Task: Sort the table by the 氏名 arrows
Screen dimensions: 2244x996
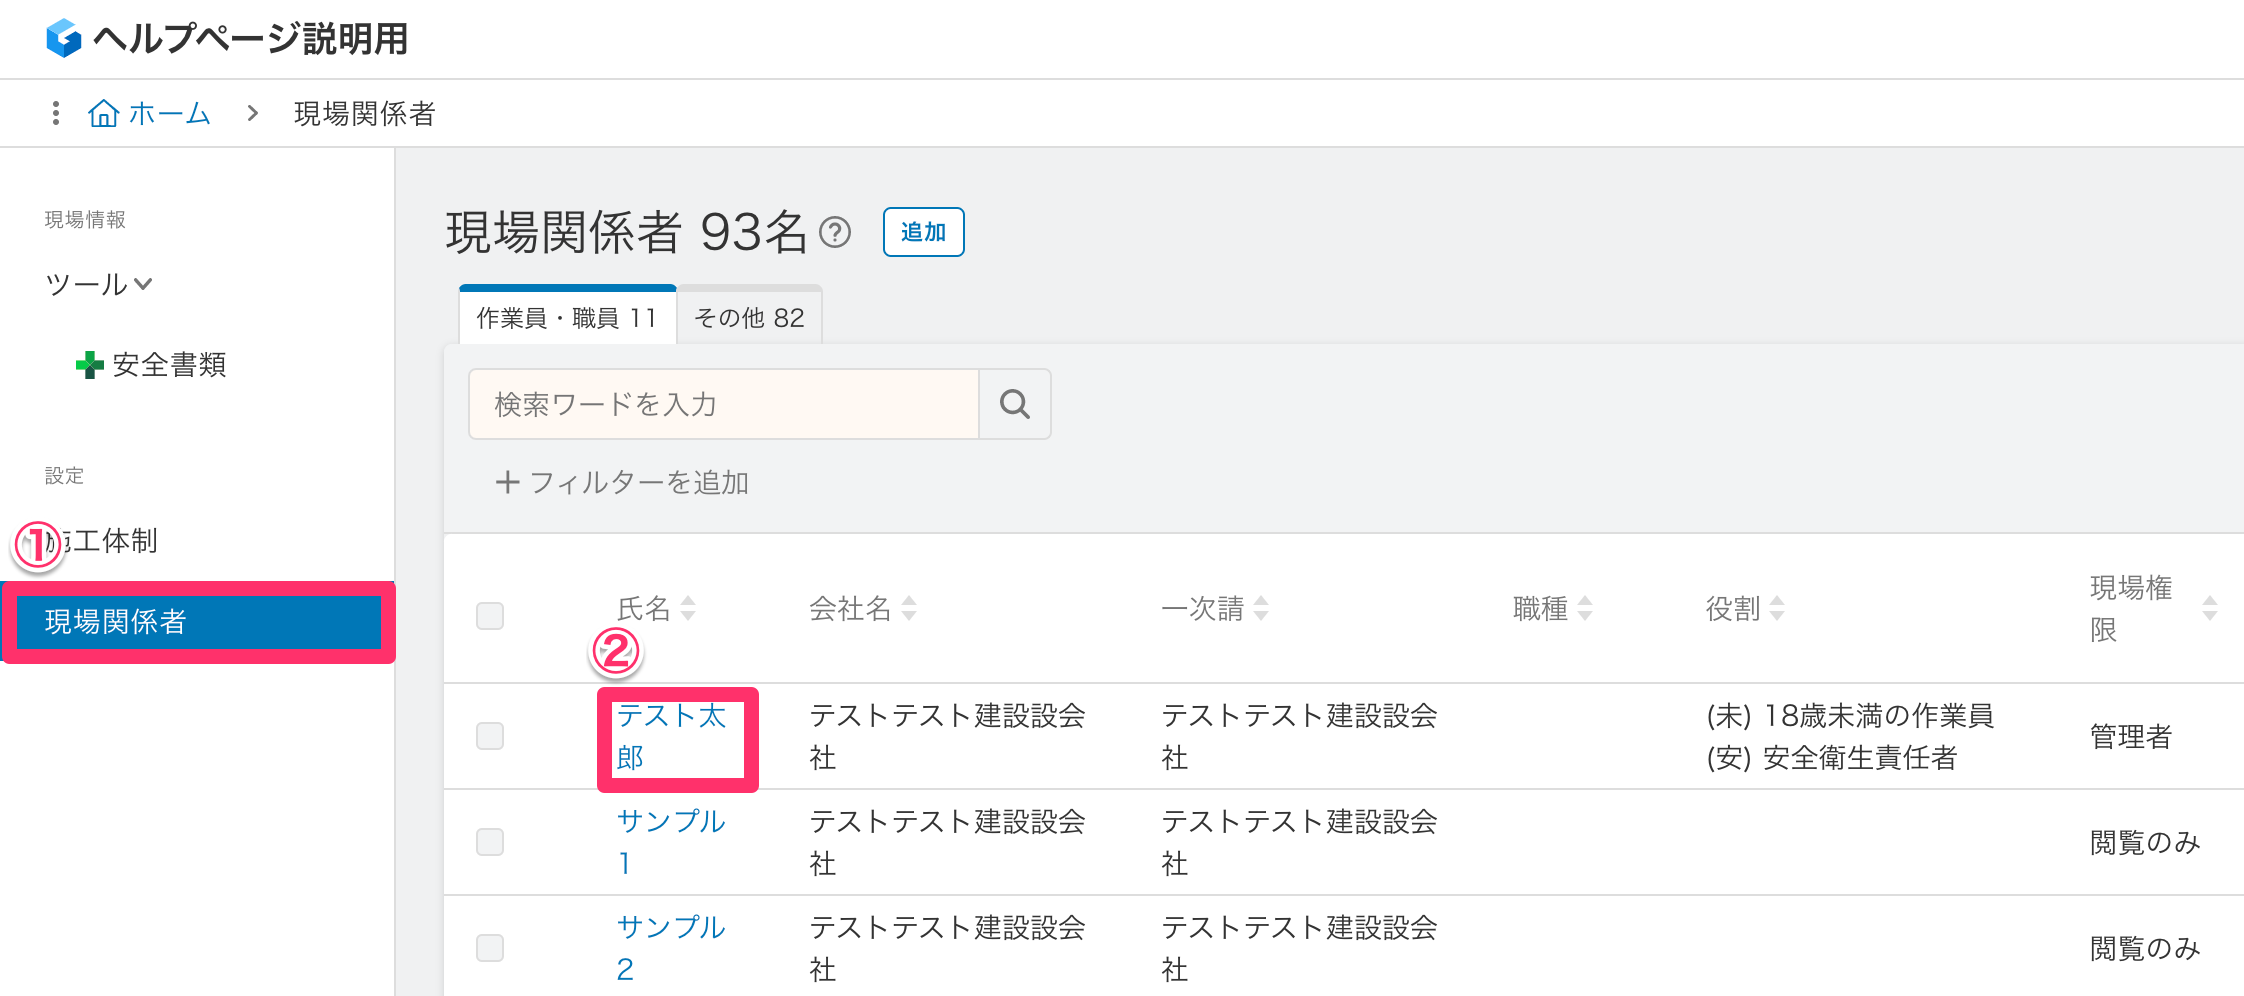Action: pyautogui.click(x=688, y=608)
